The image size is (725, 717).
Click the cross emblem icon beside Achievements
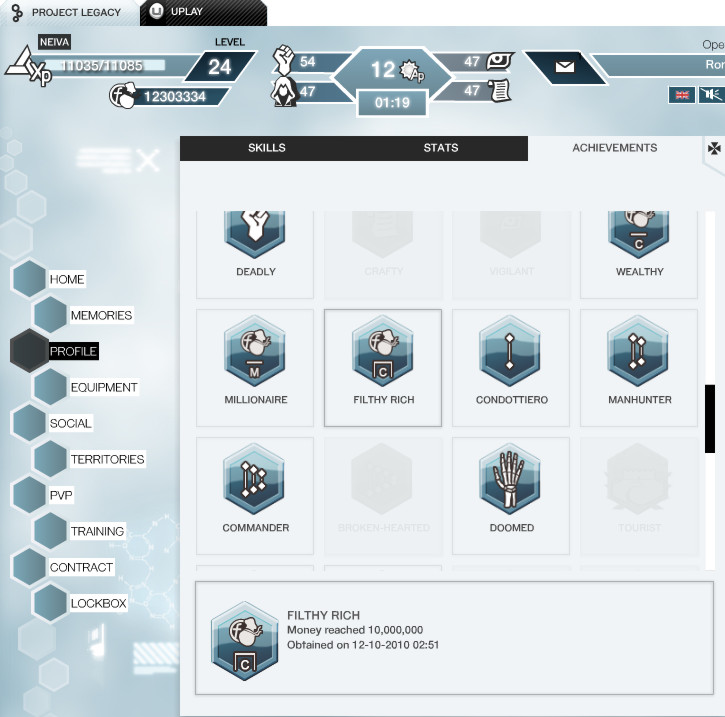click(714, 149)
